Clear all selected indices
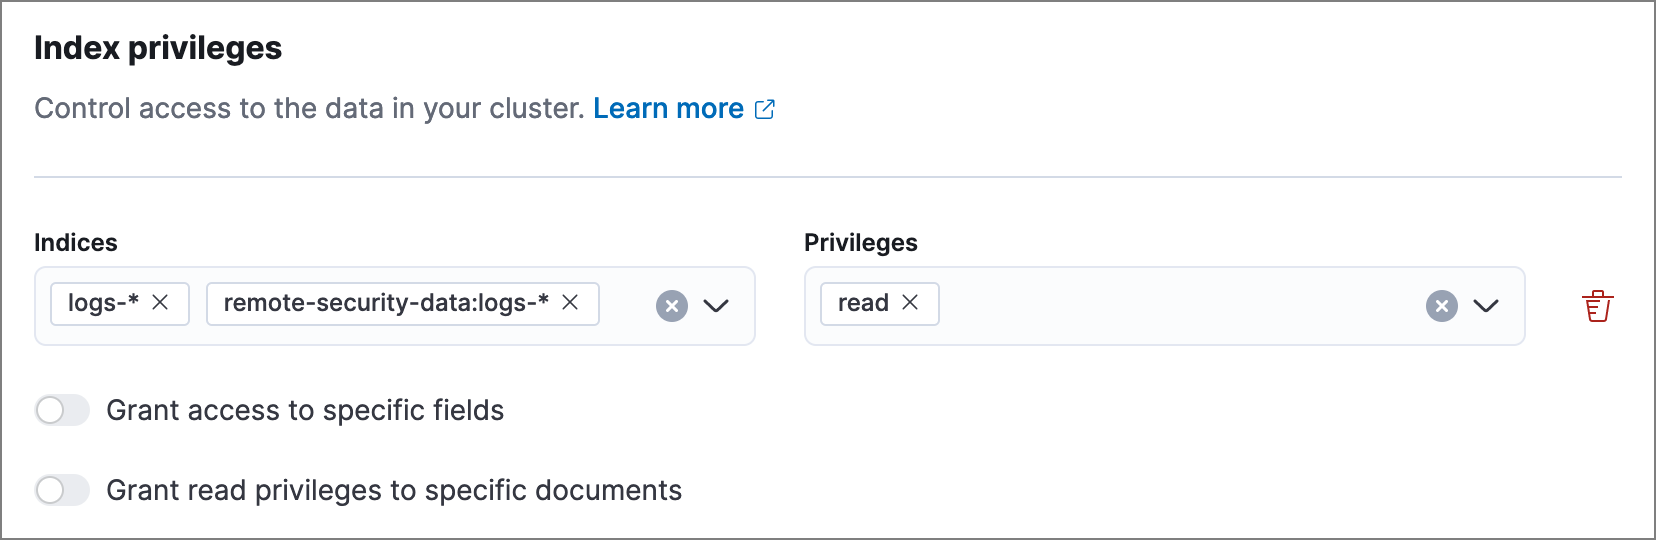Image resolution: width=1656 pixels, height=540 pixels. [x=672, y=306]
